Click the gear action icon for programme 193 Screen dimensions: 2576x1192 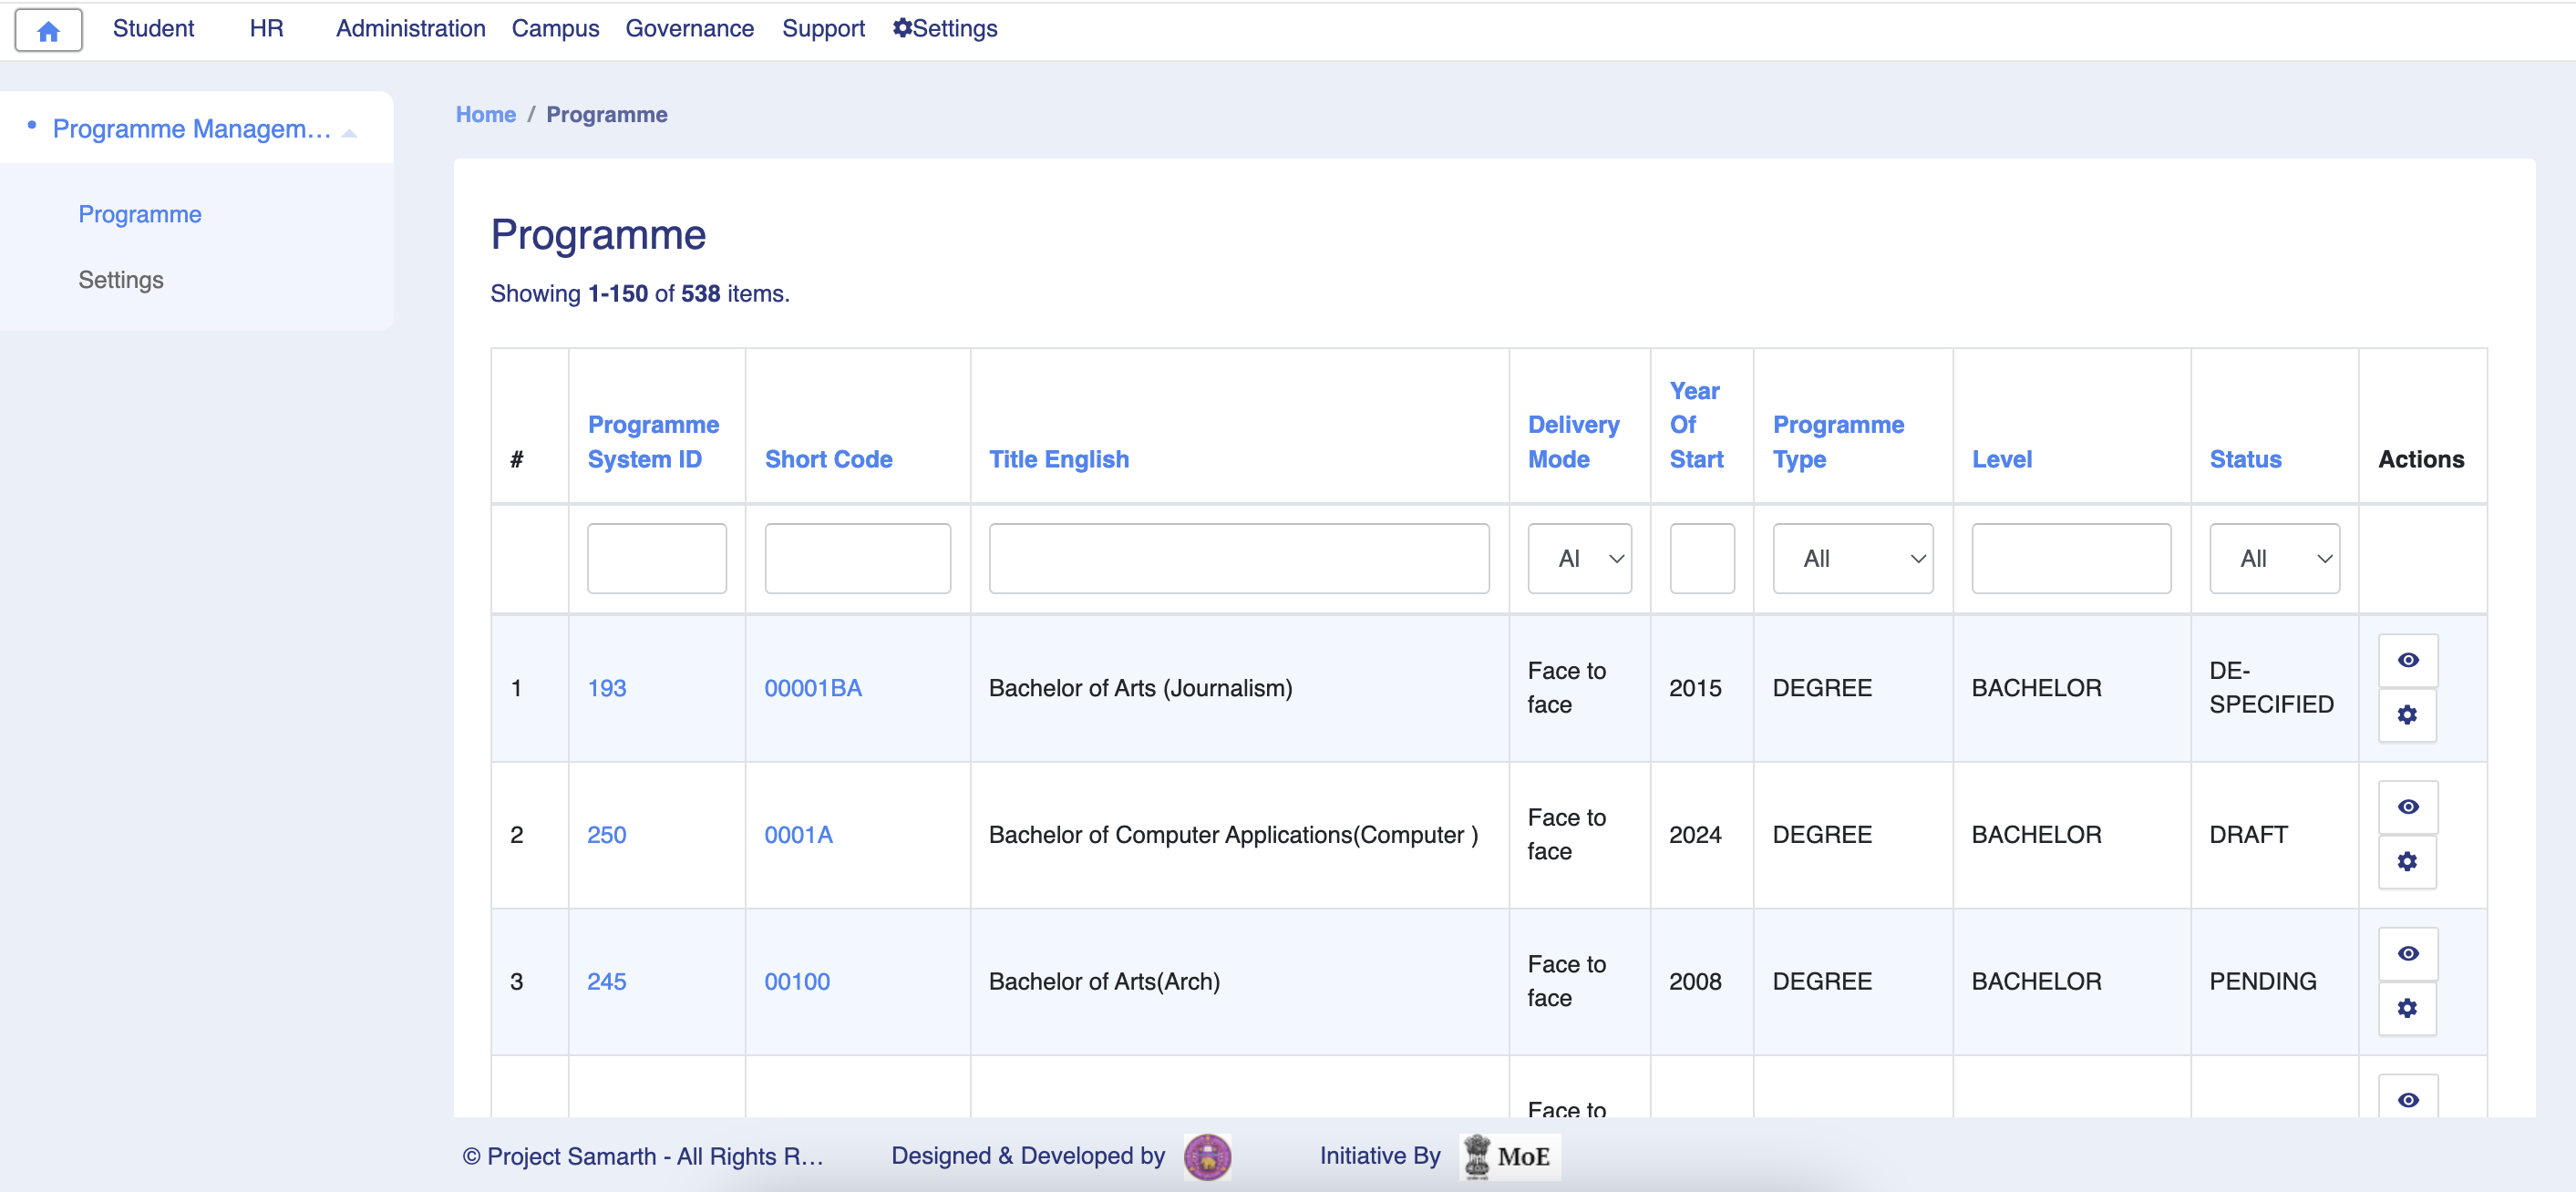click(x=2407, y=715)
